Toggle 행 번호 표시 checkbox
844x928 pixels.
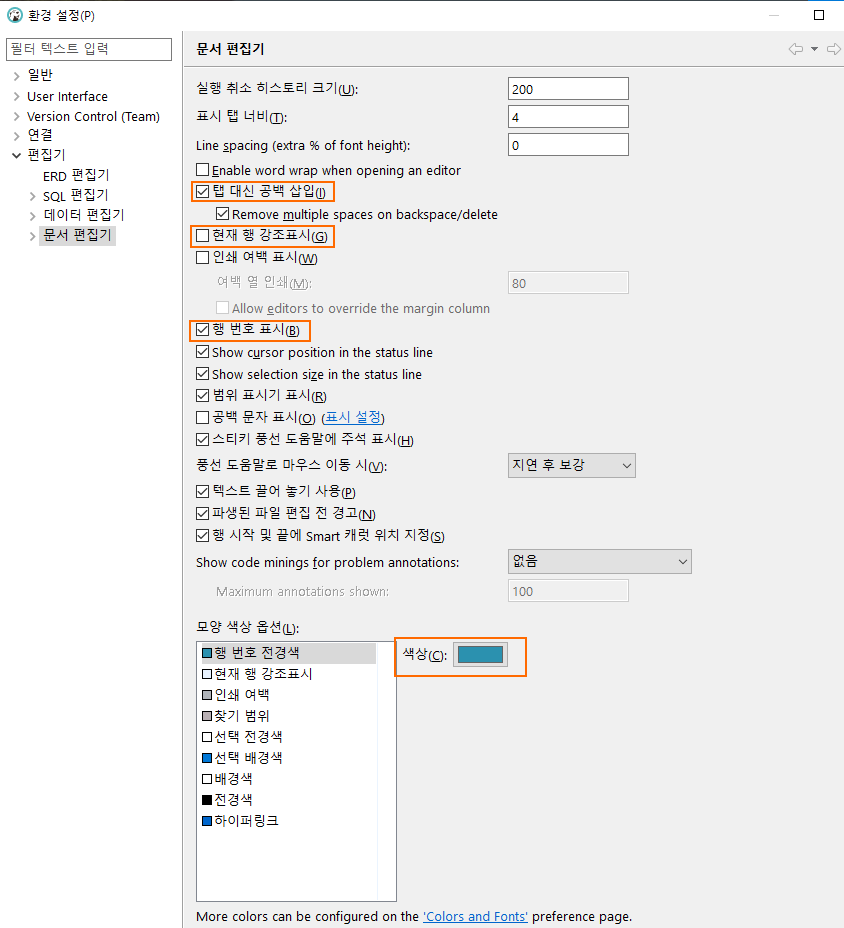pos(202,330)
